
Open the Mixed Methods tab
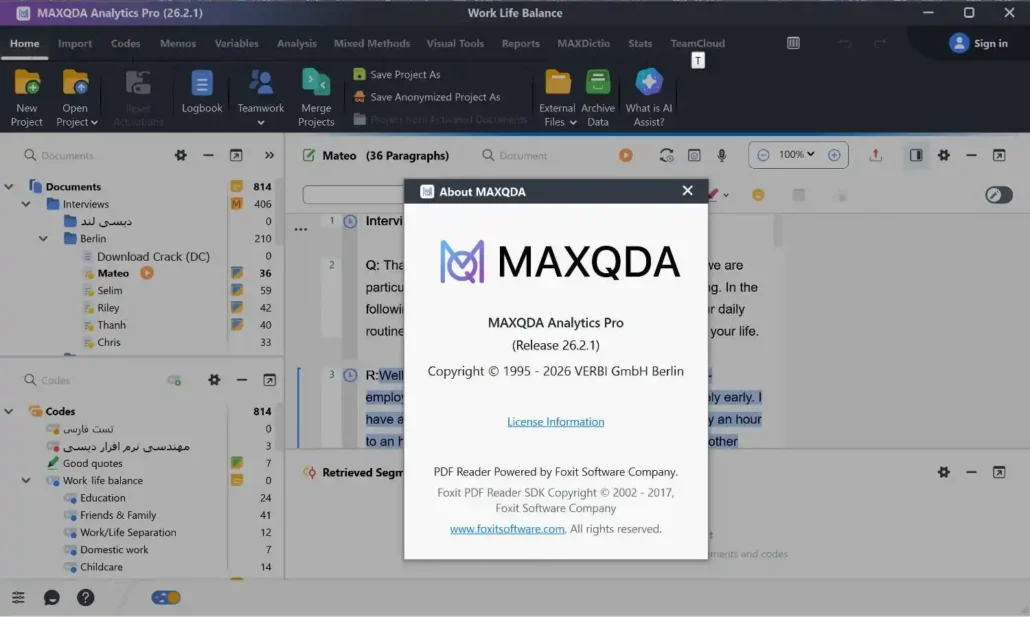(x=372, y=43)
